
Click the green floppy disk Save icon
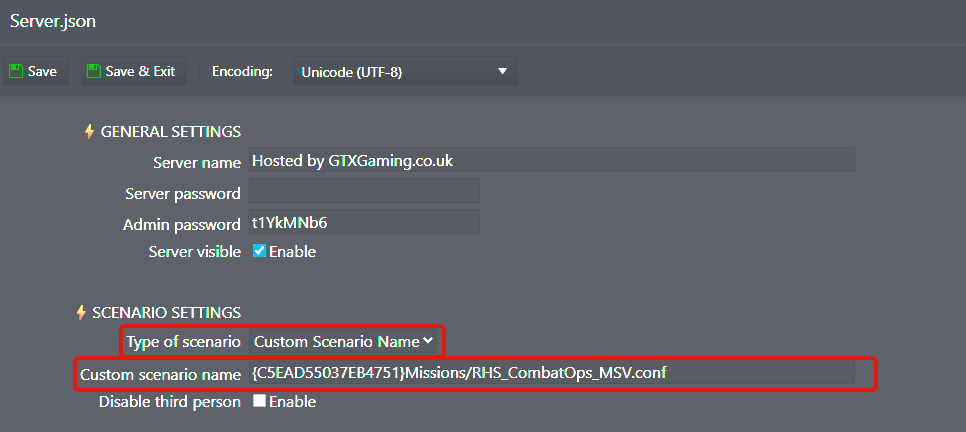[x=16, y=71]
